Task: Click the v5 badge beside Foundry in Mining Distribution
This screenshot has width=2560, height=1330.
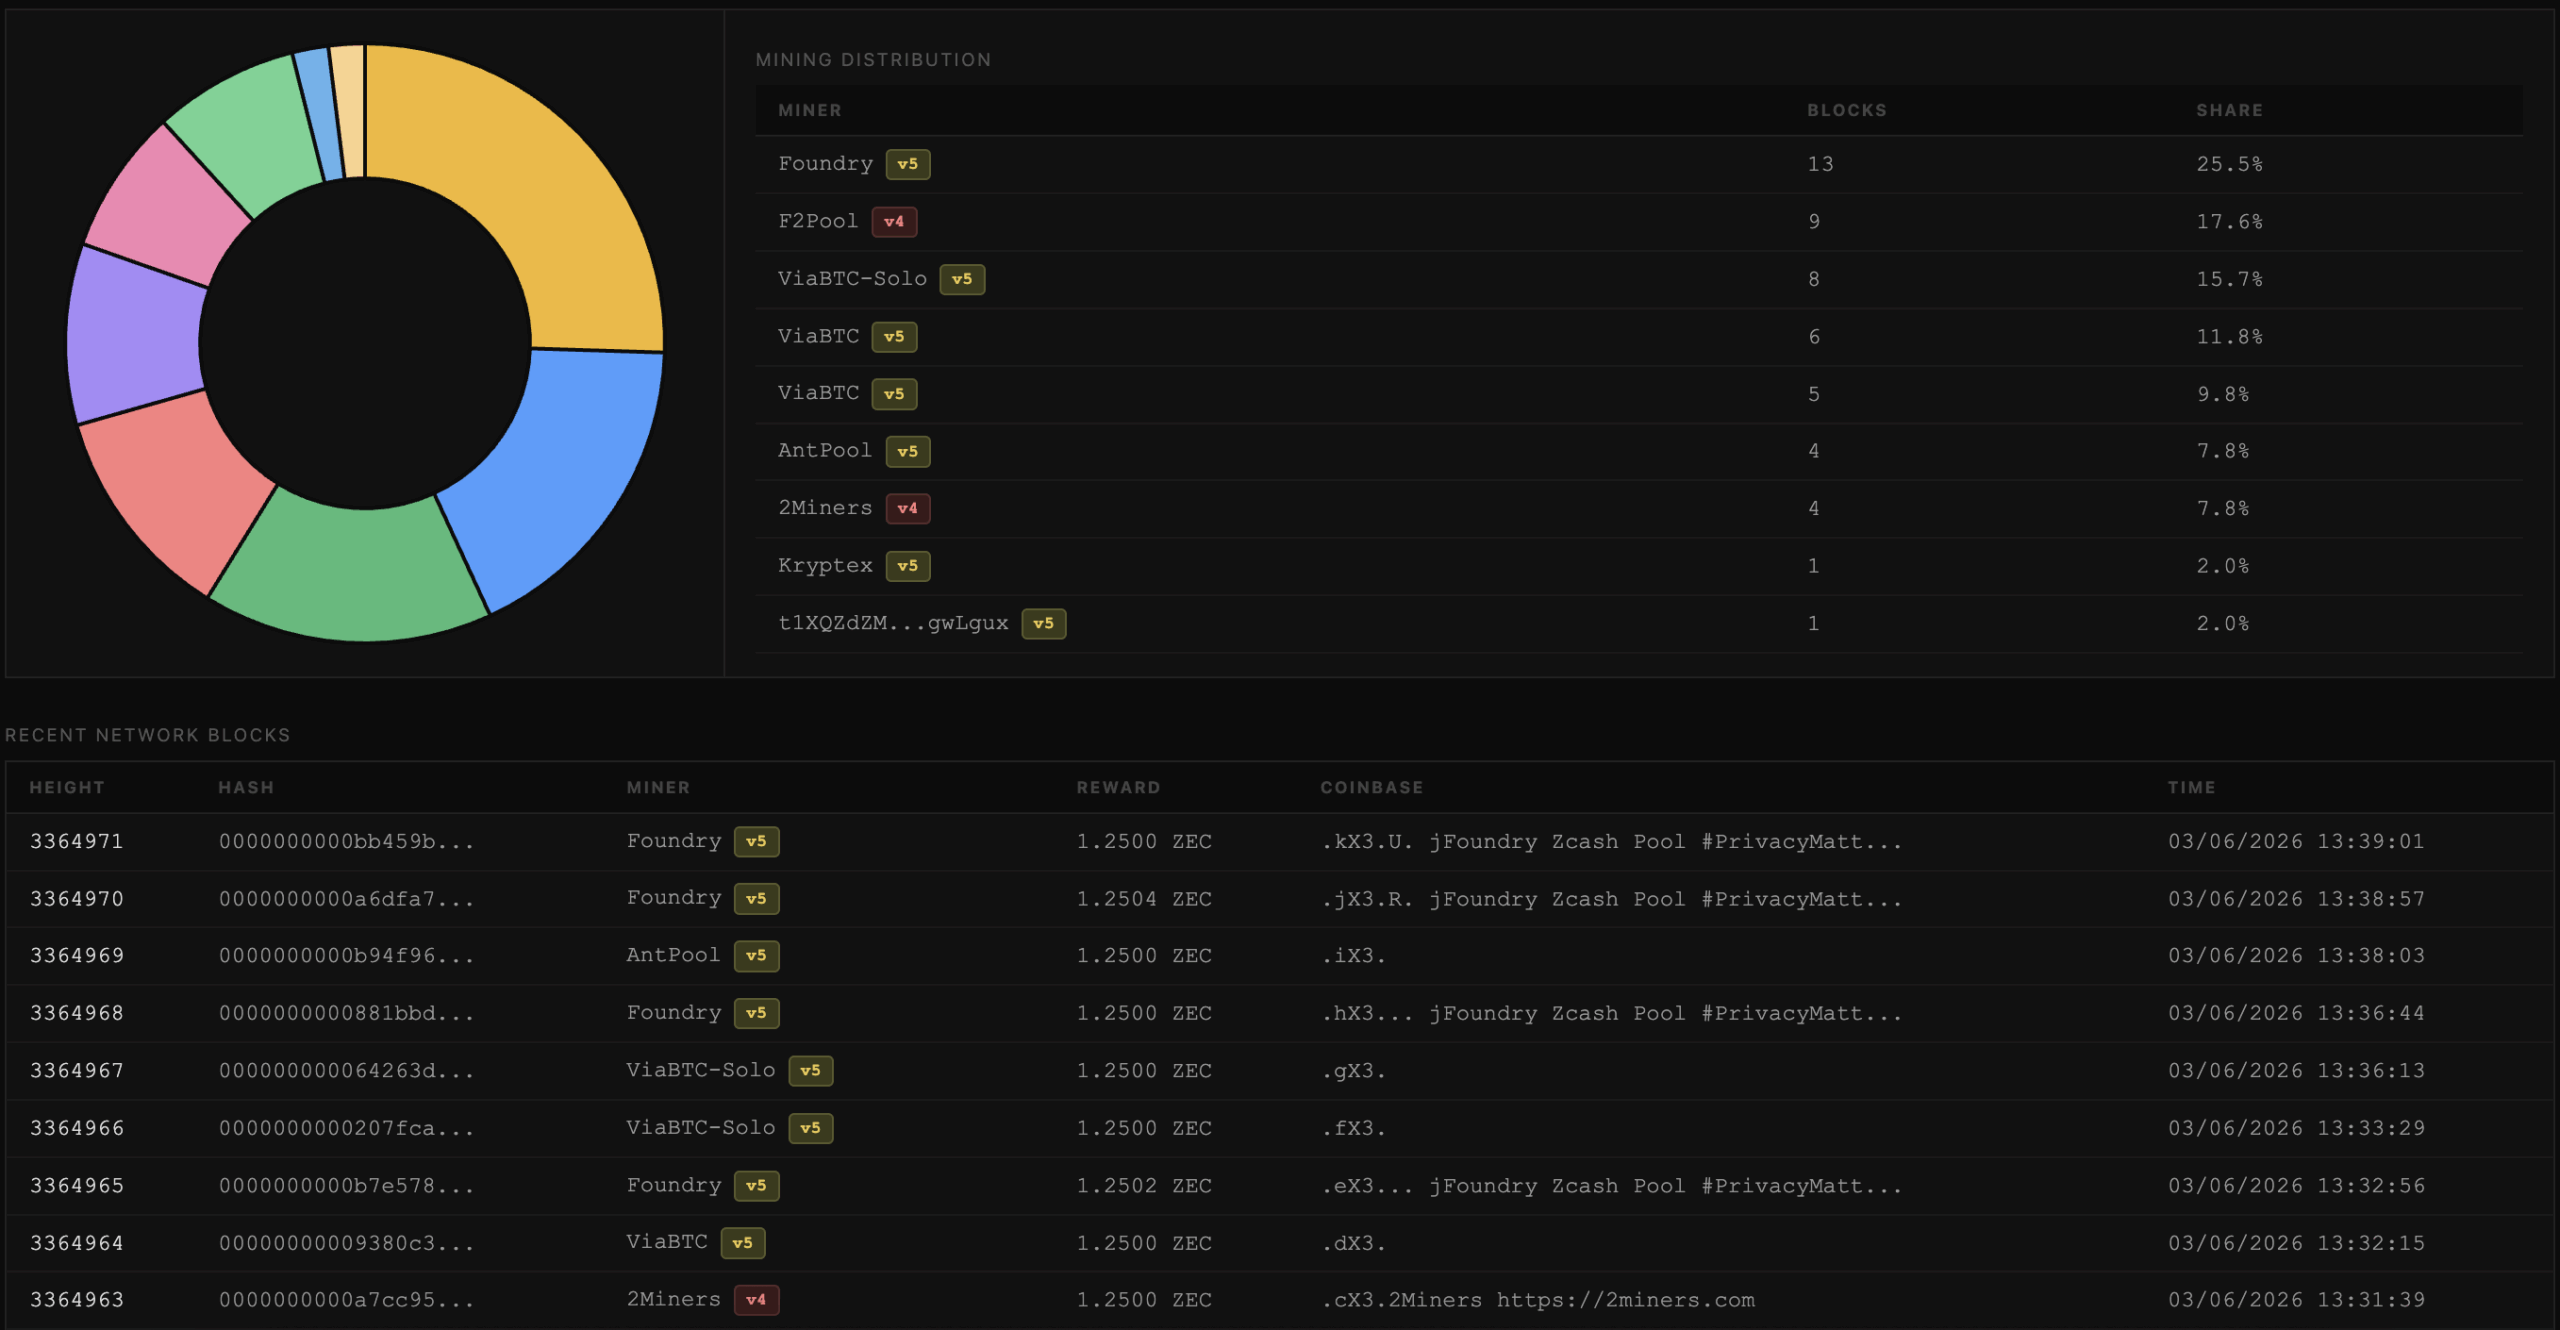Action: tap(908, 164)
